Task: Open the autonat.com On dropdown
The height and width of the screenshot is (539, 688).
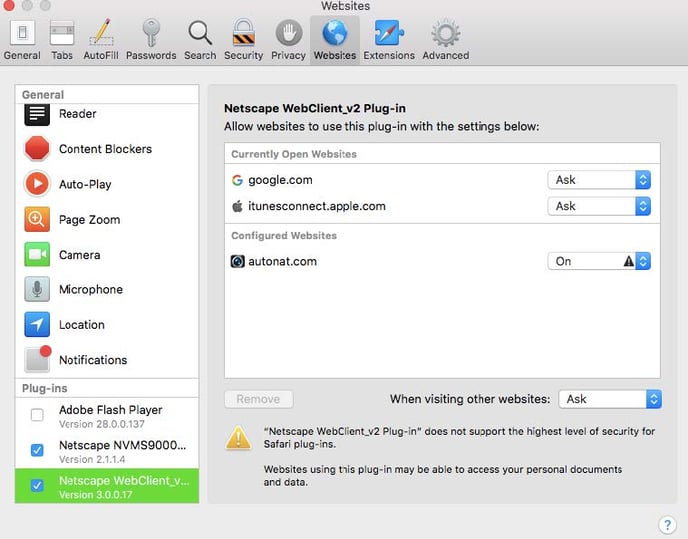Action: click(x=599, y=261)
